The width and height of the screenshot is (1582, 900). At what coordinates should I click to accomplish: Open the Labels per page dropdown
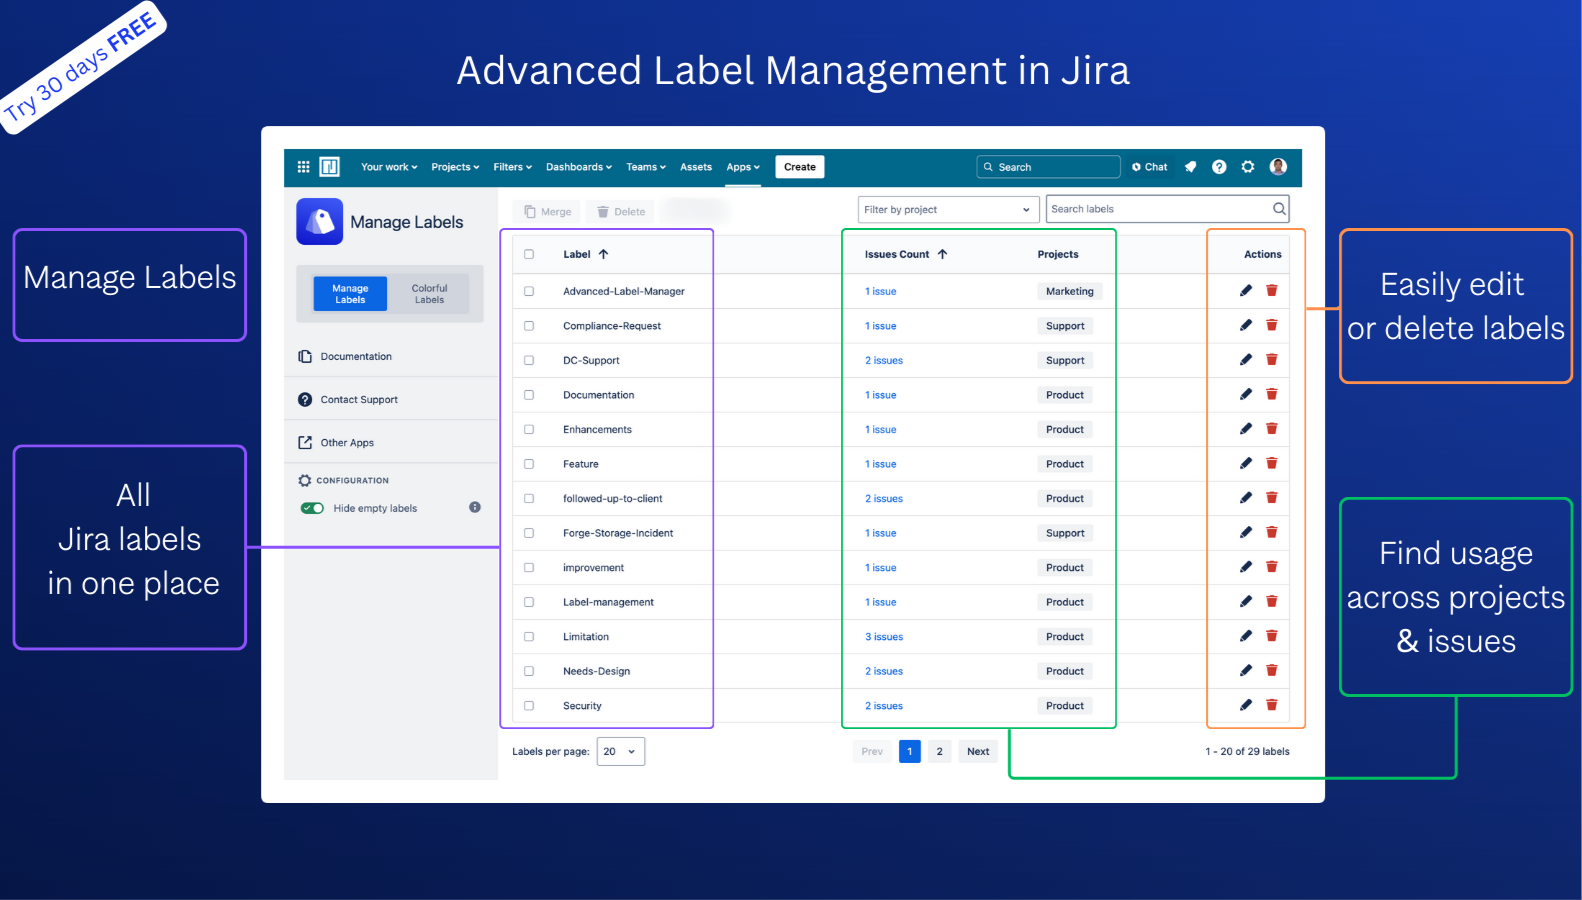[x=620, y=751]
